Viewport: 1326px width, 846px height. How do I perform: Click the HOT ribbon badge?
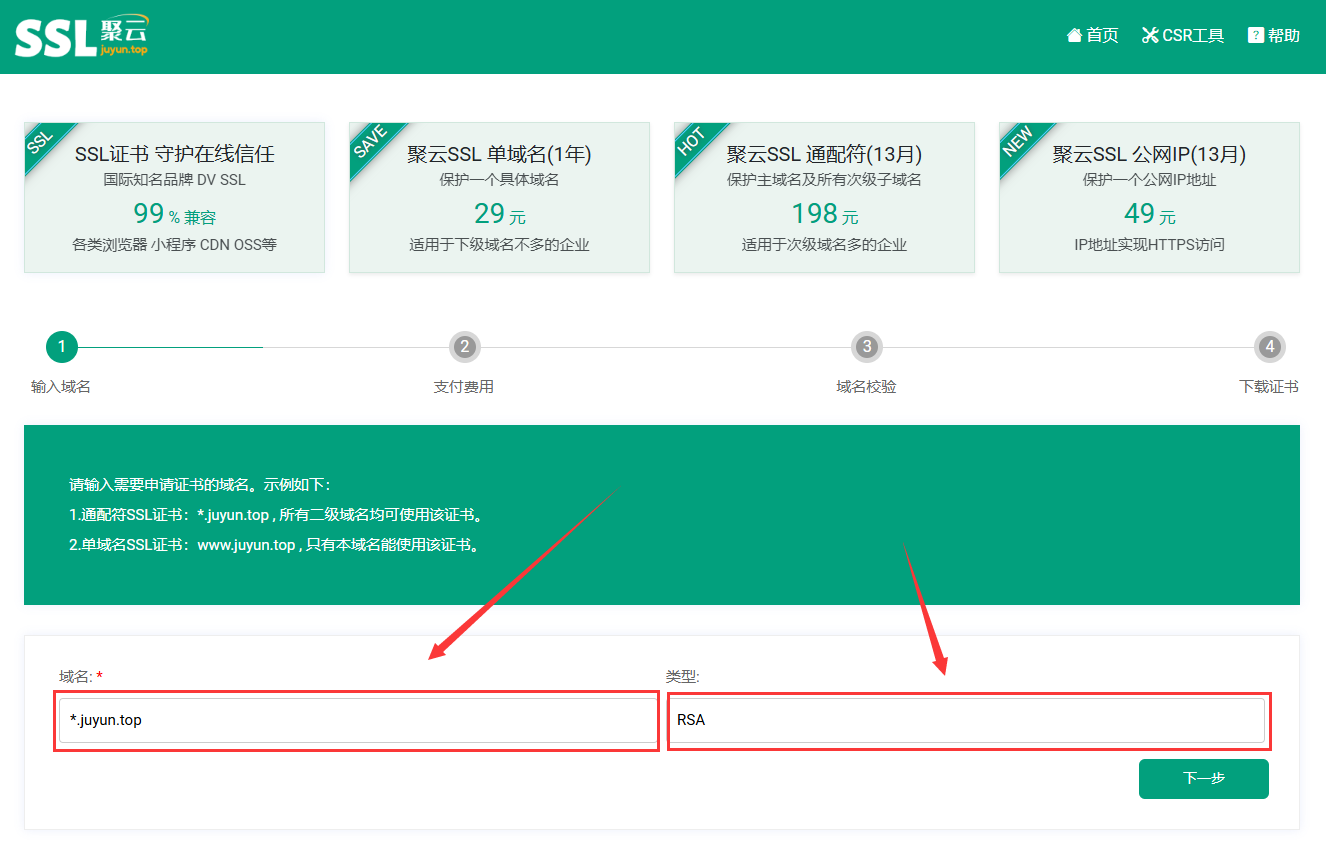[x=694, y=142]
